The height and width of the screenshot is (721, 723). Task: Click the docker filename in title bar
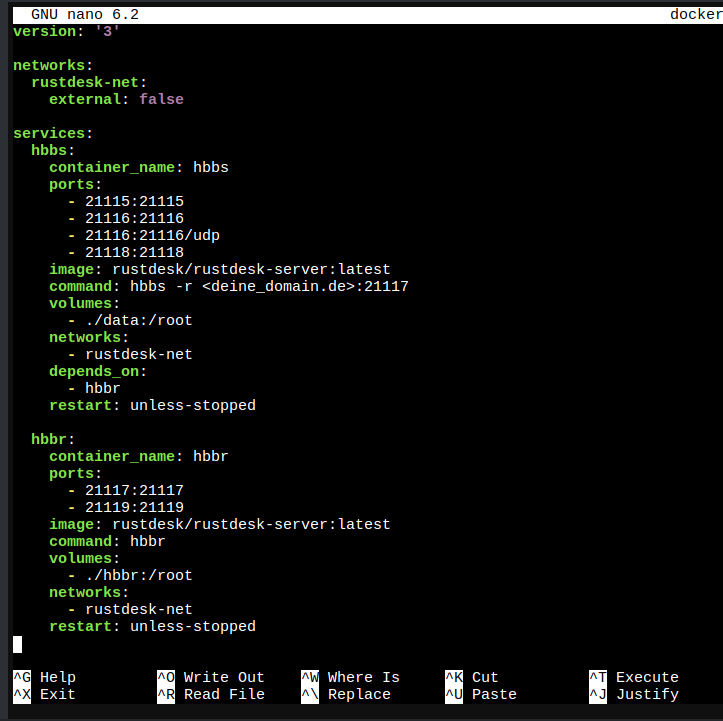pos(696,15)
